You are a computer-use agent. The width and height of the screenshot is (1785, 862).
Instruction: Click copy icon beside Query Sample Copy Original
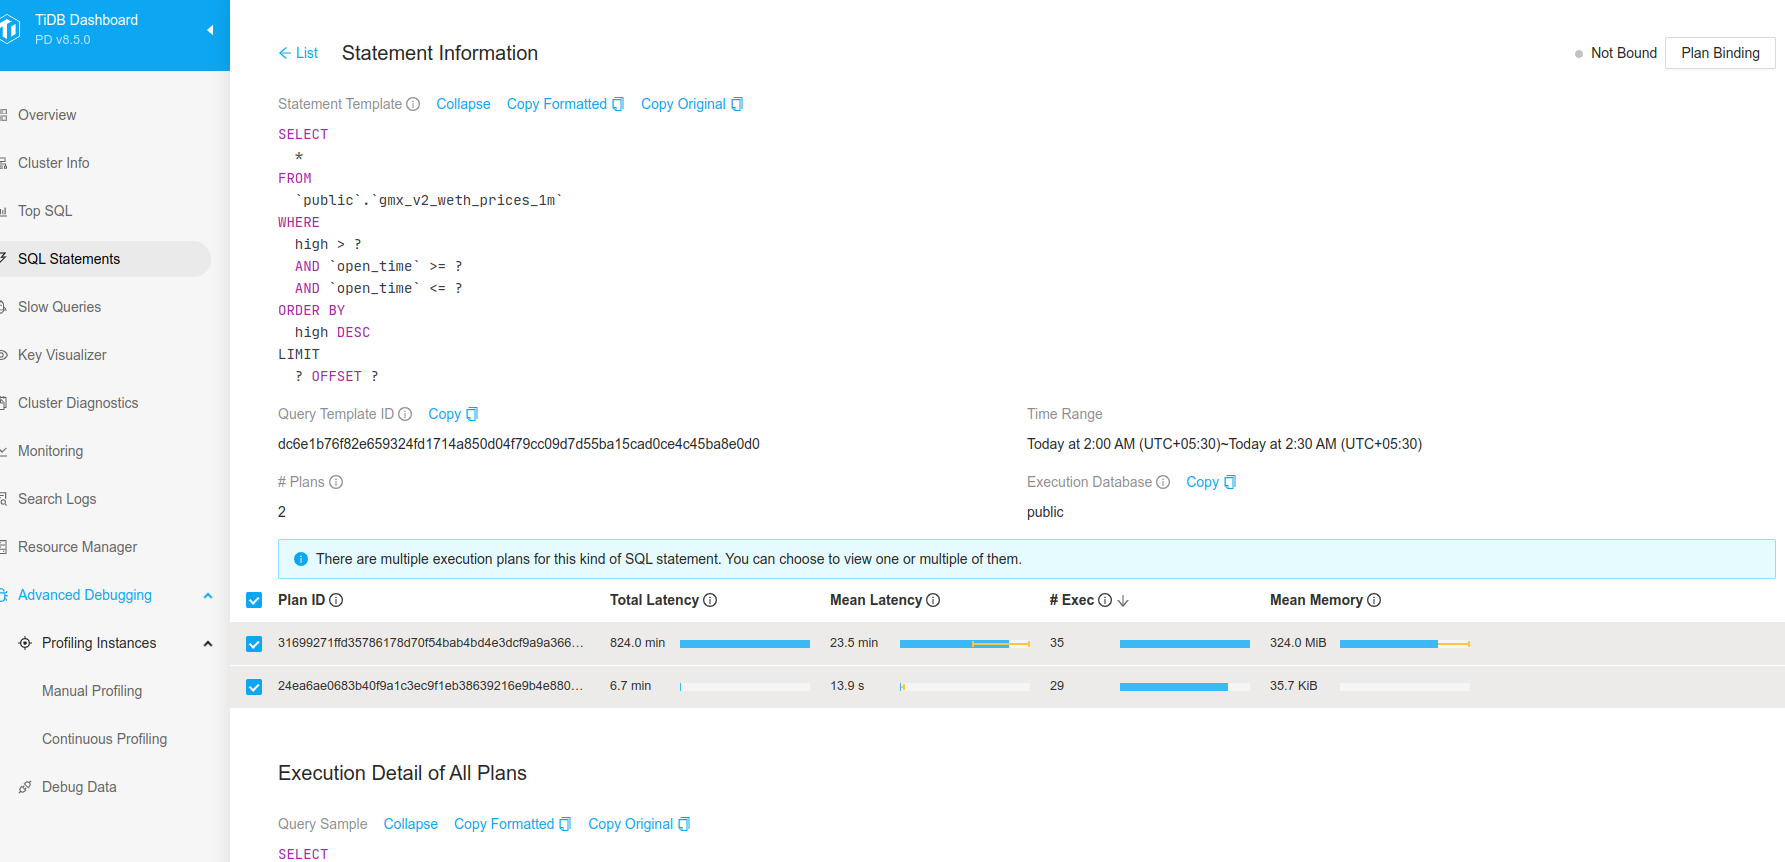[684, 824]
